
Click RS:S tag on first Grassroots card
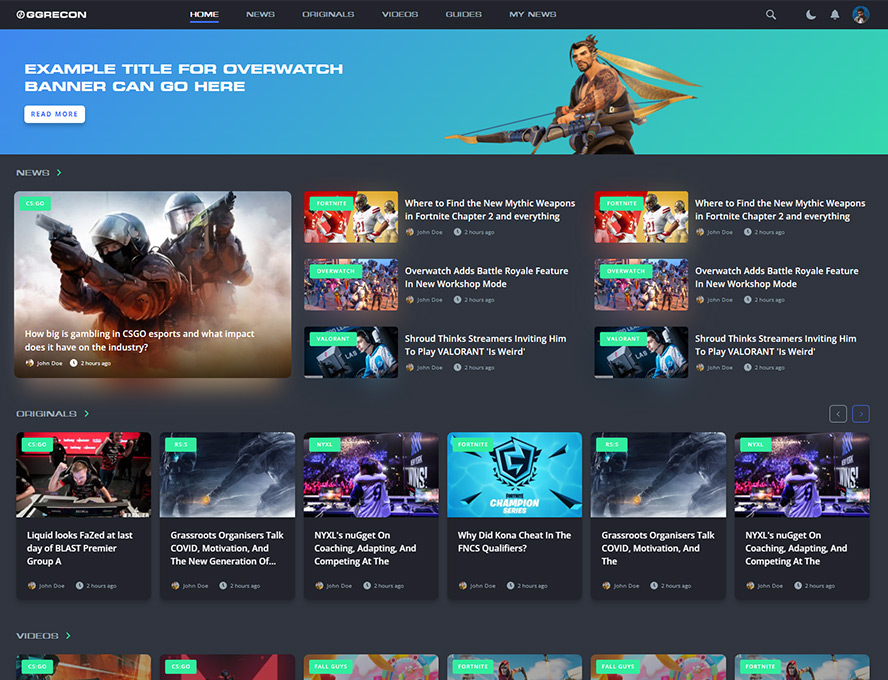click(x=181, y=444)
